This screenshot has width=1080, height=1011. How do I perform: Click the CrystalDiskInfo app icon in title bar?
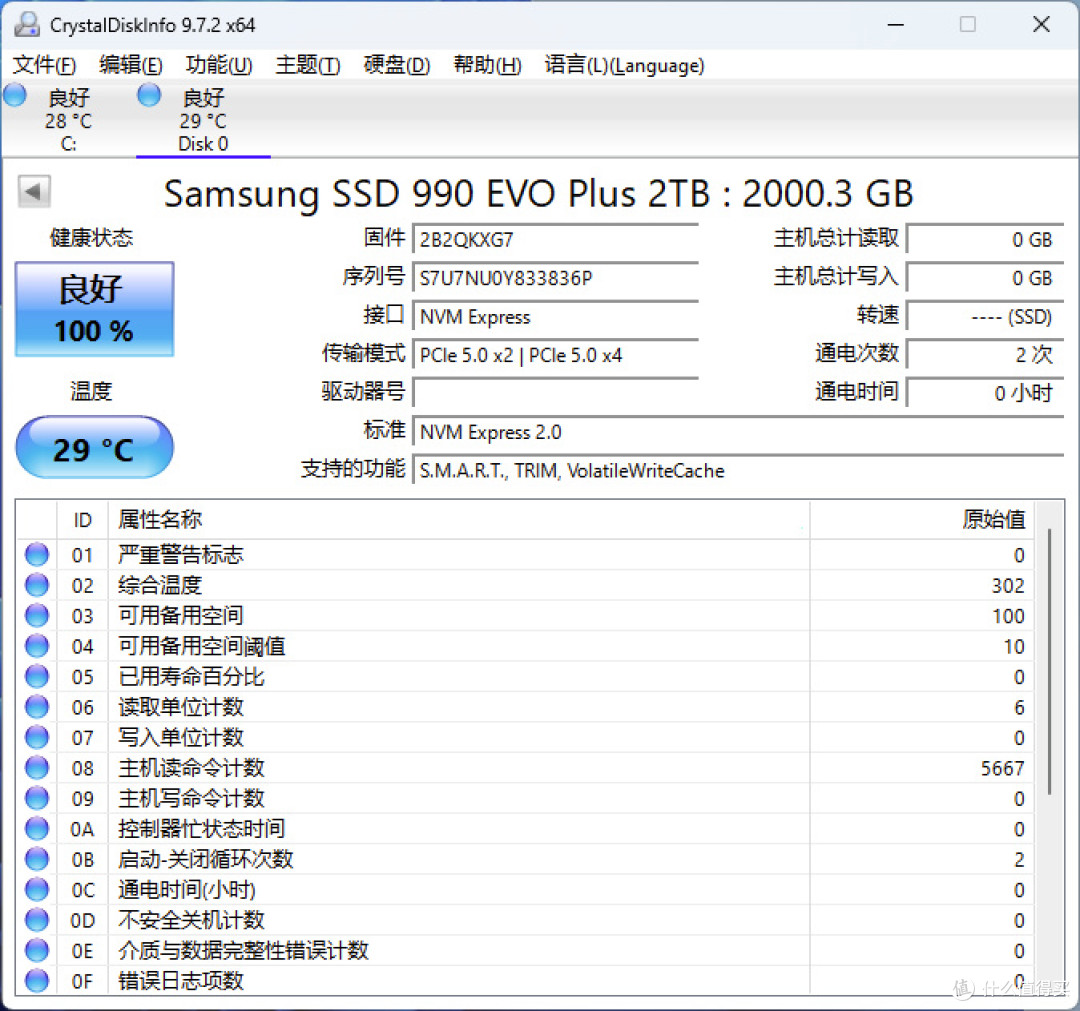click(27, 25)
